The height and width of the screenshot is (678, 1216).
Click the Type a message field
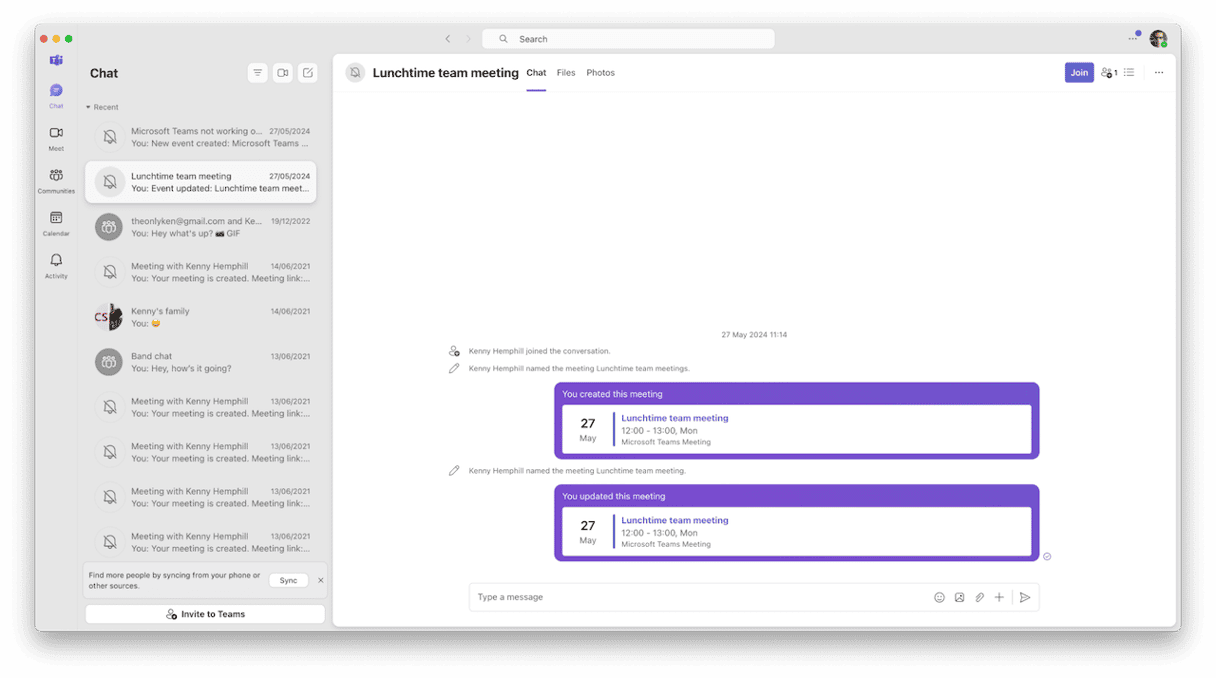coord(700,597)
